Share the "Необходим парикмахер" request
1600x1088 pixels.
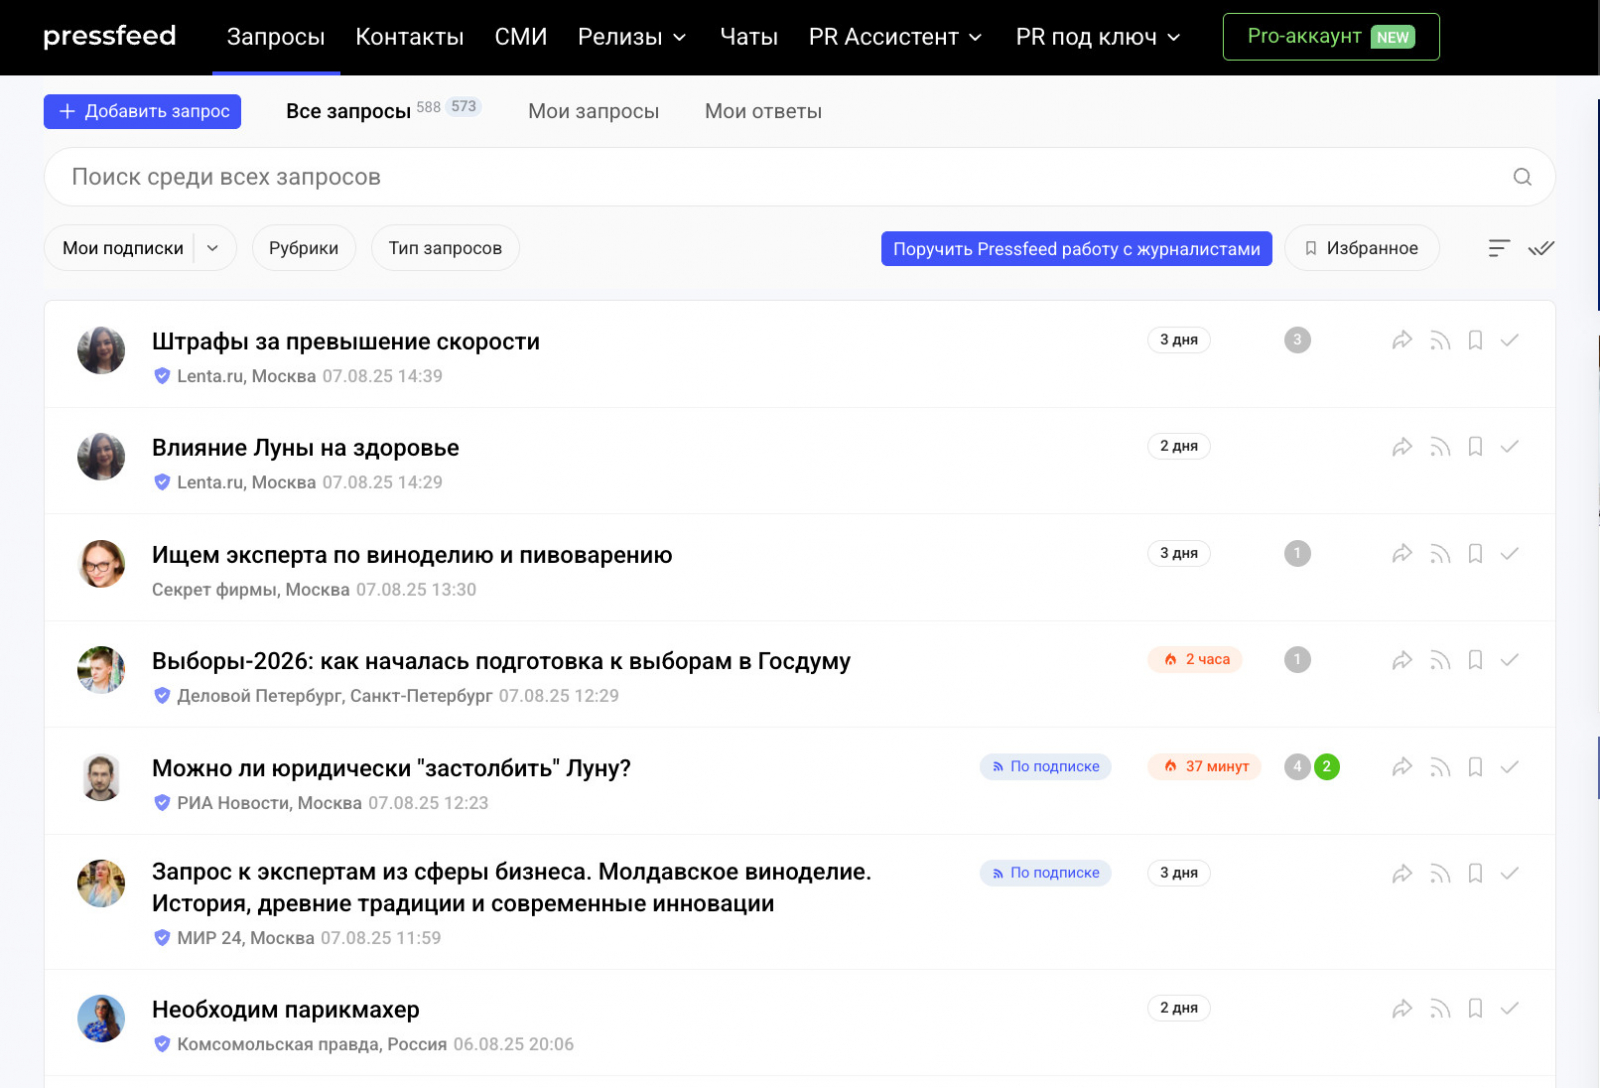point(1402,1009)
